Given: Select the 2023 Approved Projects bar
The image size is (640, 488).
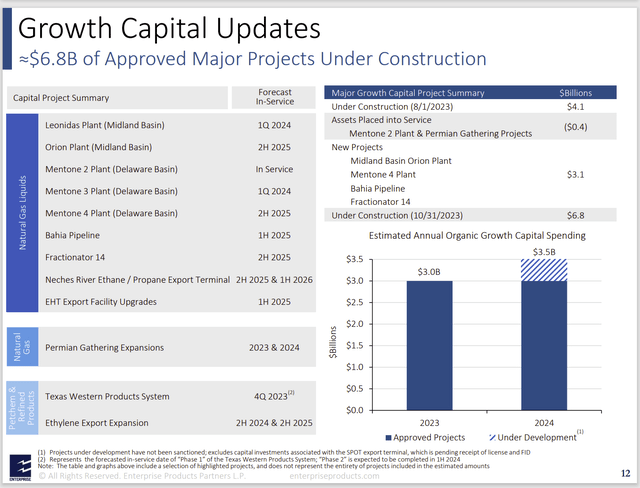Looking at the screenshot, I should [429, 345].
